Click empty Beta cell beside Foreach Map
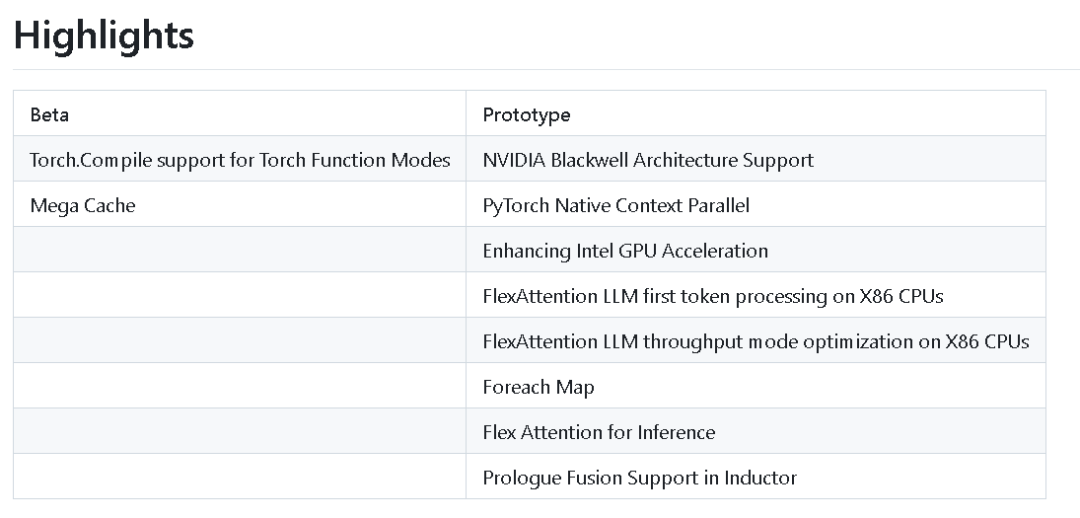This screenshot has width=1080, height=518. (240, 386)
